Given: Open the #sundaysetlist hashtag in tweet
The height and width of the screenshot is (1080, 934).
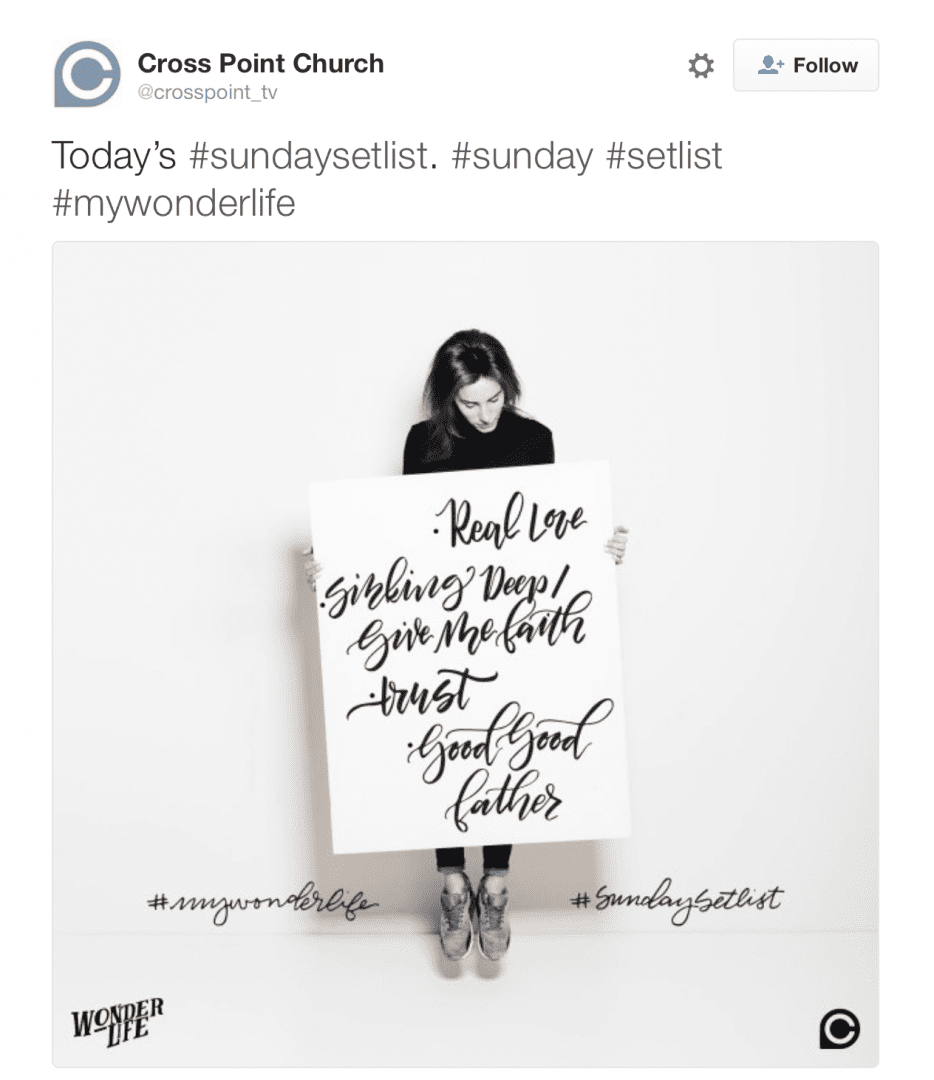Looking at the screenshot, I should pyautogui.click(x=313, y=156).
